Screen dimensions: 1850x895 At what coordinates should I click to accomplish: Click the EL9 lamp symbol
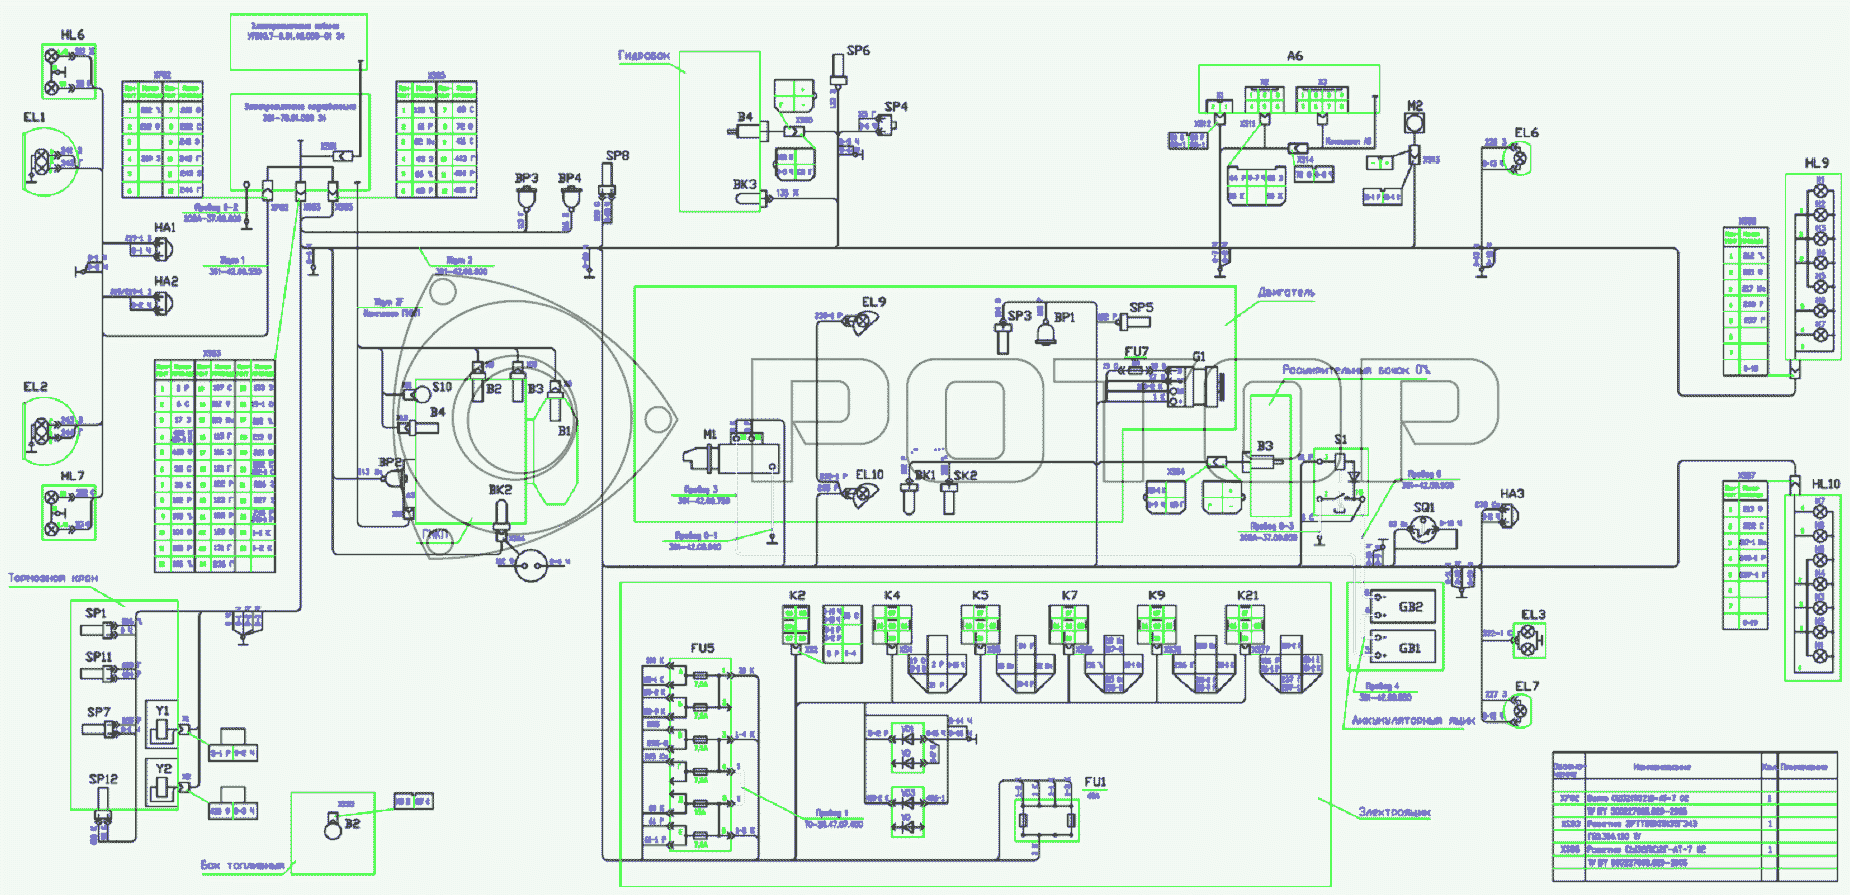(x=861, y=321)
